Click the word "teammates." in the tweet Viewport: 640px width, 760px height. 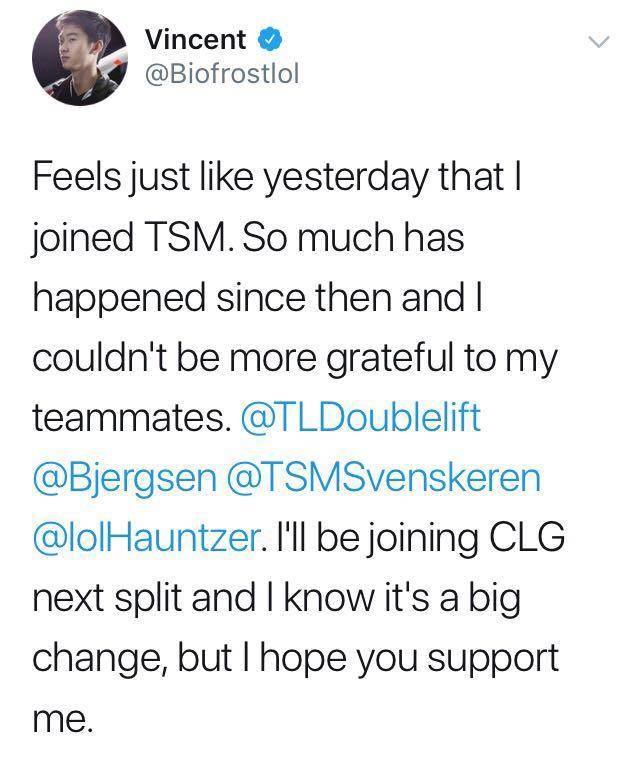(125, 418)
